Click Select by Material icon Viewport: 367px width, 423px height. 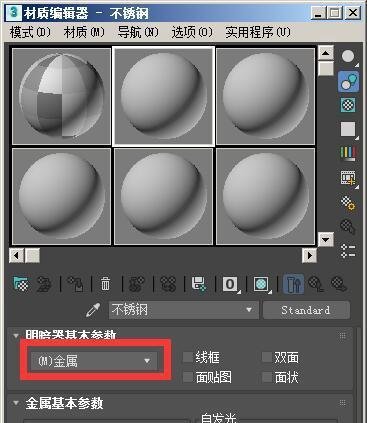[x=348, y=227]
